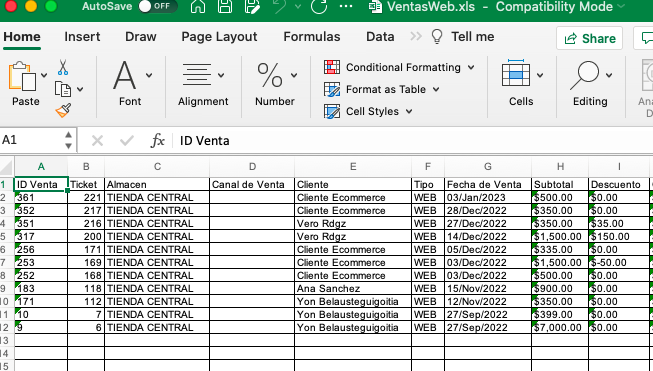Image resolution: width=653 pixels, height=371 pixels.
Task: Expand the Copy options arrow
Action: (80, 89)
